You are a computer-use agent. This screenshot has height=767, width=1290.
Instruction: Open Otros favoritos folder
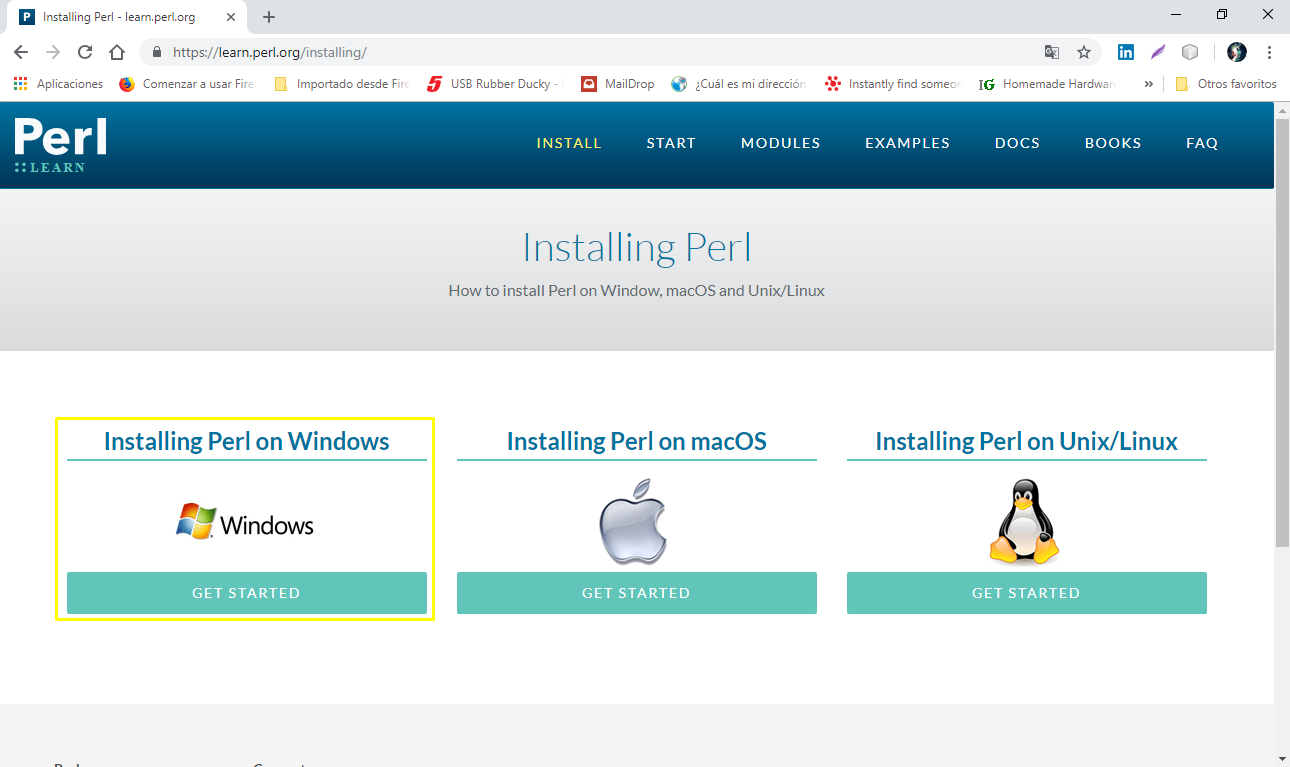[1226, 84]
